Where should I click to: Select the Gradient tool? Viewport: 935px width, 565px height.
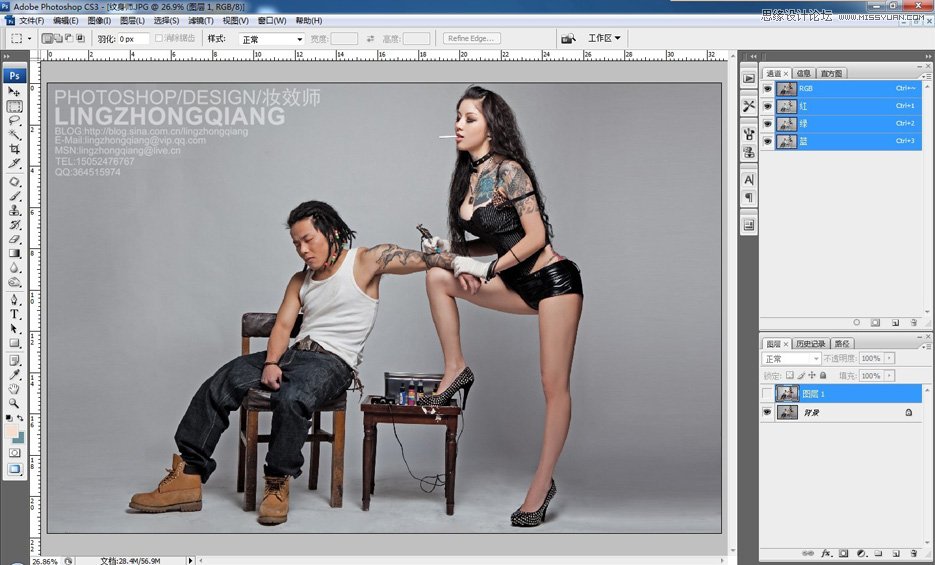coord(14,253)
